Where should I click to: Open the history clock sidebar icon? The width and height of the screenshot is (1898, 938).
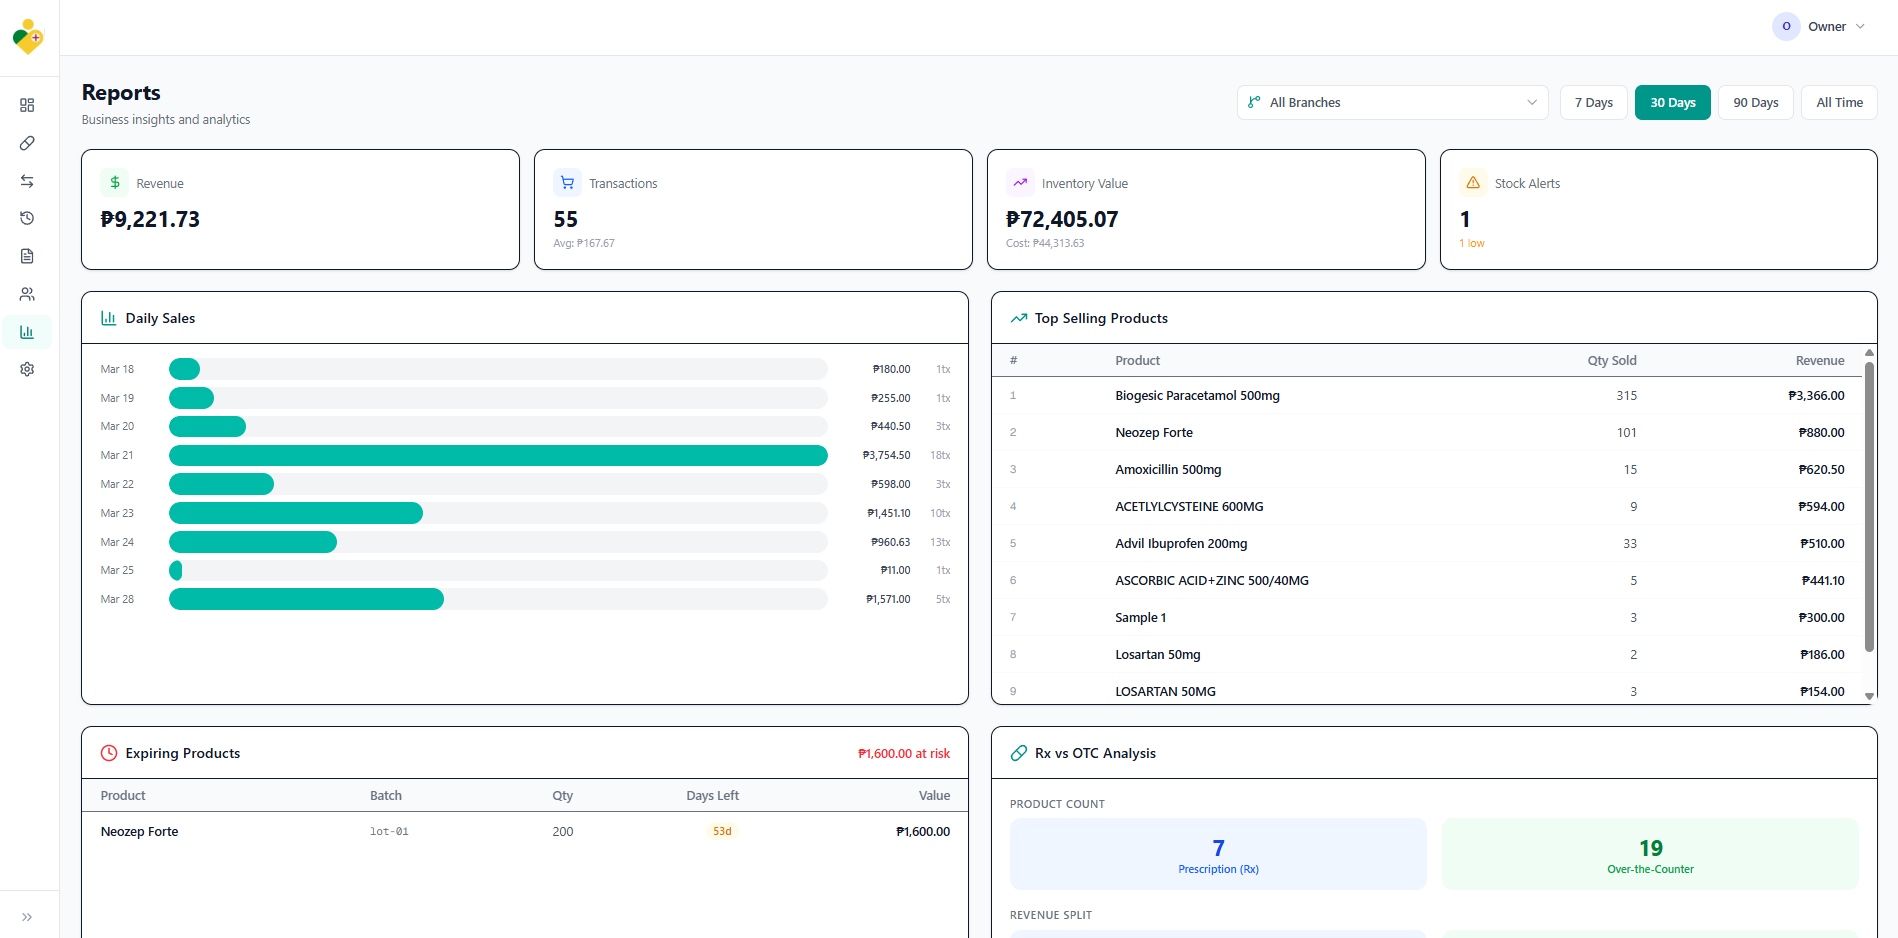[x=27, y=218]
